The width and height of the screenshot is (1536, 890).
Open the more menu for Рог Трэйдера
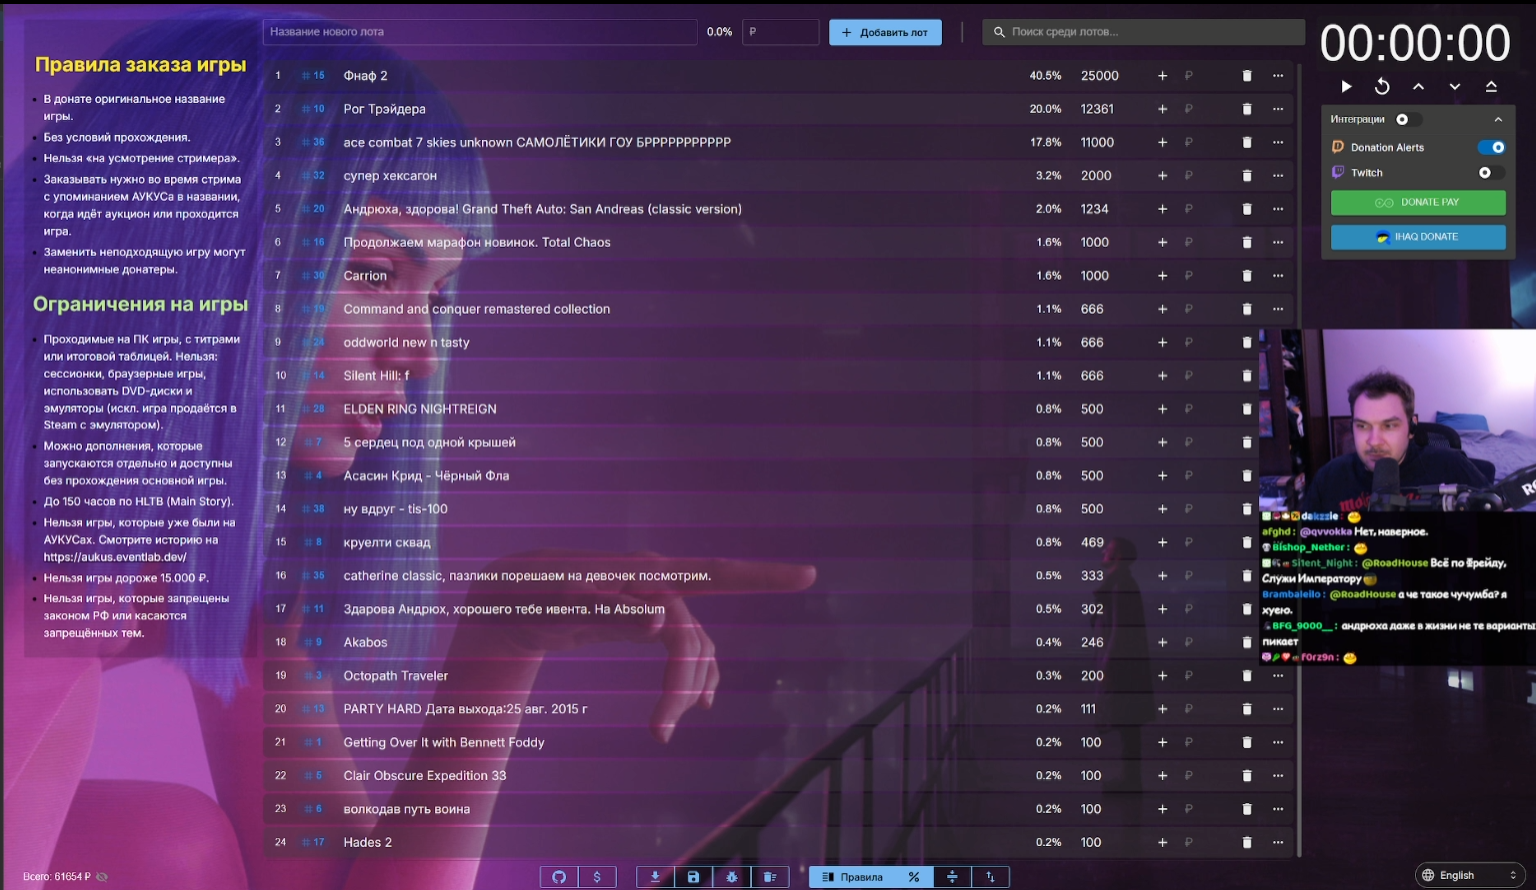1278,109
